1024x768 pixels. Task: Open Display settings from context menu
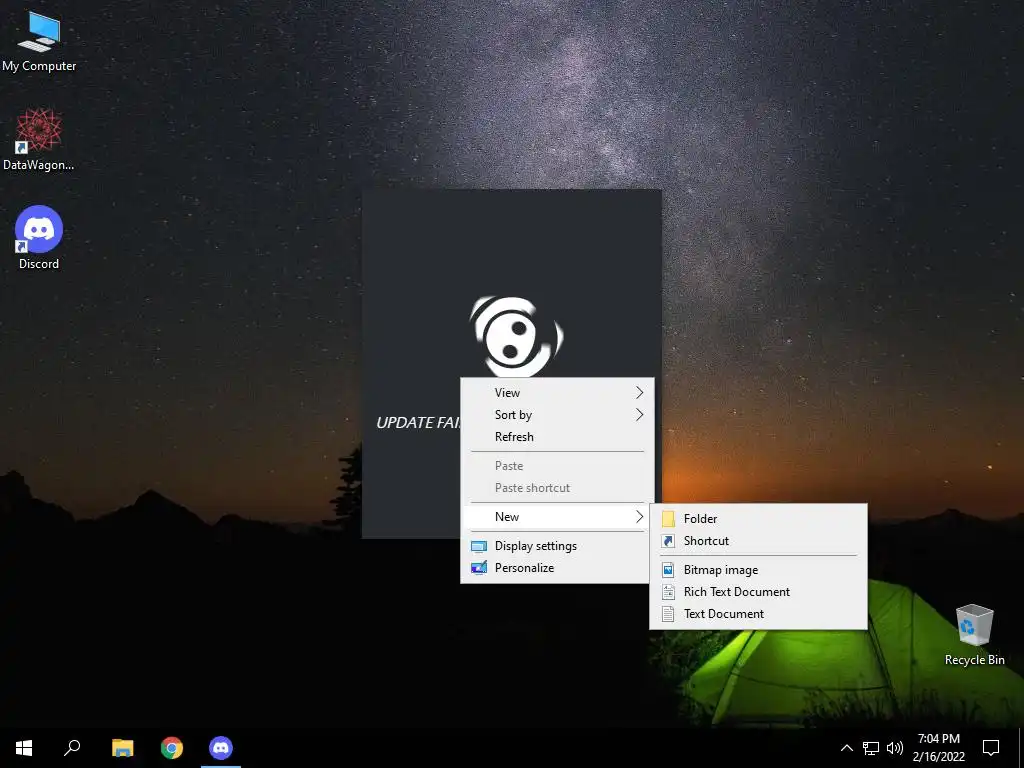pos(557,546)
